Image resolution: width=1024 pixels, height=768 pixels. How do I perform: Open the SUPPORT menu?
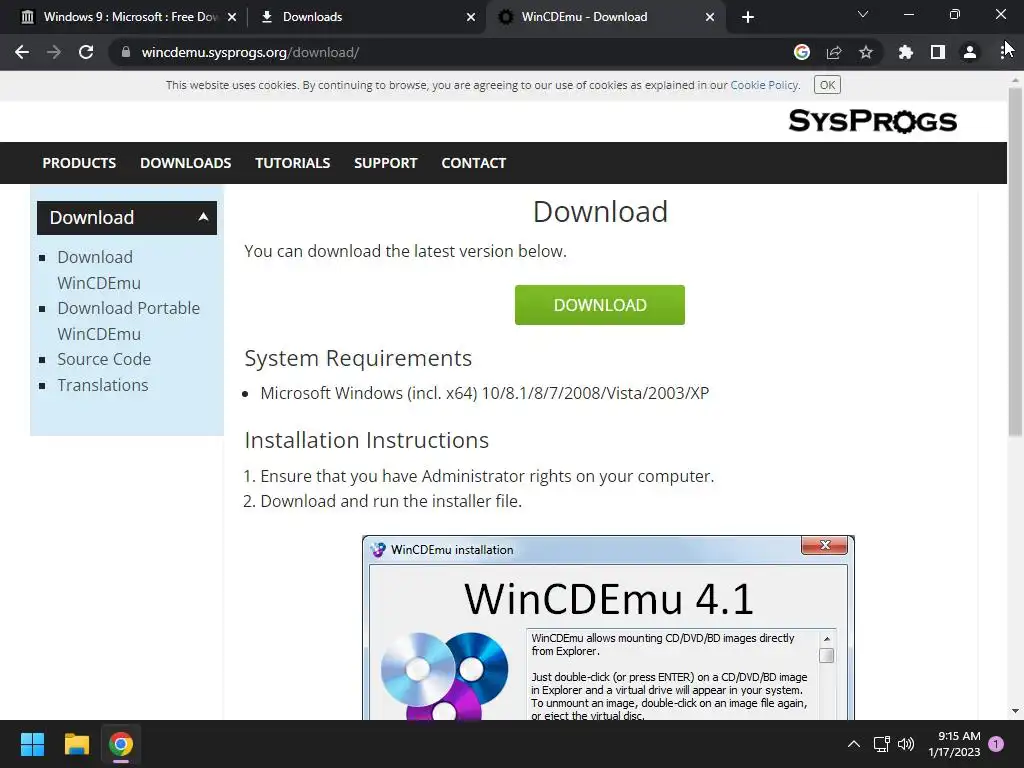(385, 163)
